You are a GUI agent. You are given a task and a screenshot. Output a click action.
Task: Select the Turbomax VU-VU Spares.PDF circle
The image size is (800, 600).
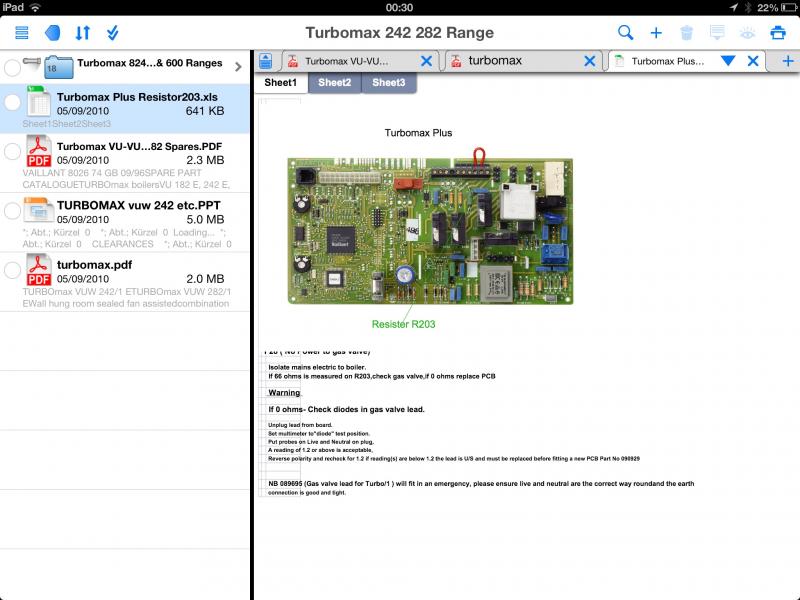coord(12,152)
